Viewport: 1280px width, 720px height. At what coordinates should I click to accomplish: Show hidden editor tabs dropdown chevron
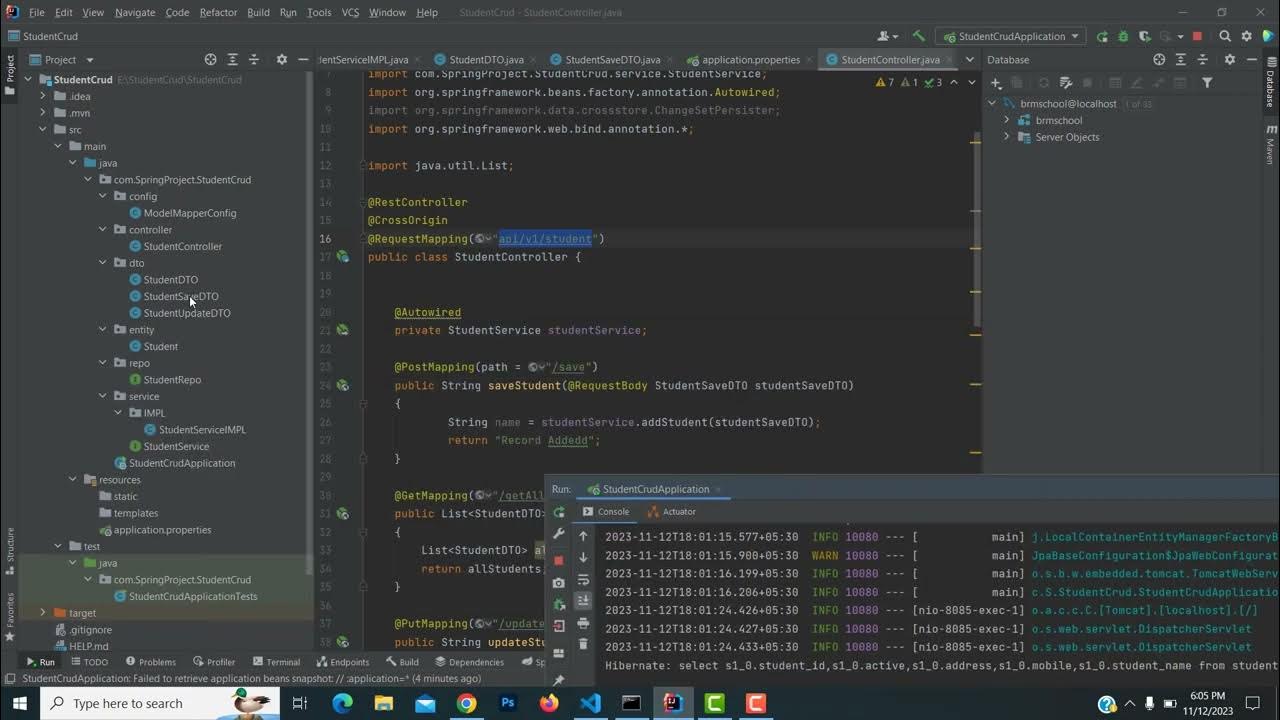tap(969, 60)
